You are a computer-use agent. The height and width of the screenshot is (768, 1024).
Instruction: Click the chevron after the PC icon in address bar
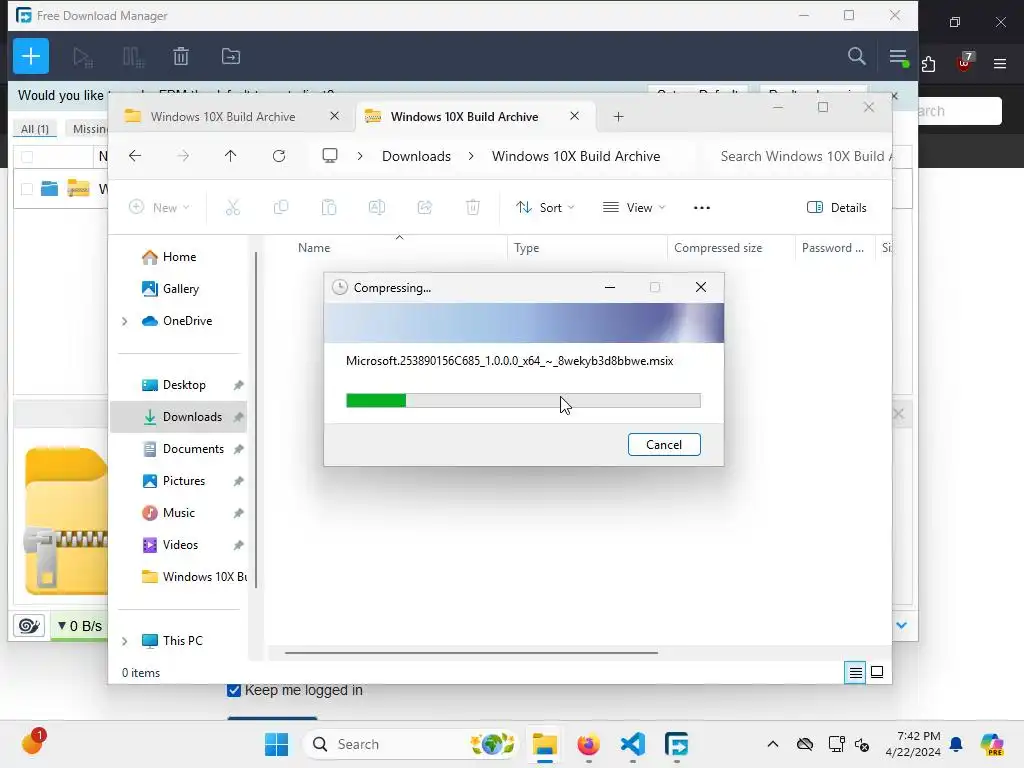[360, 156]
